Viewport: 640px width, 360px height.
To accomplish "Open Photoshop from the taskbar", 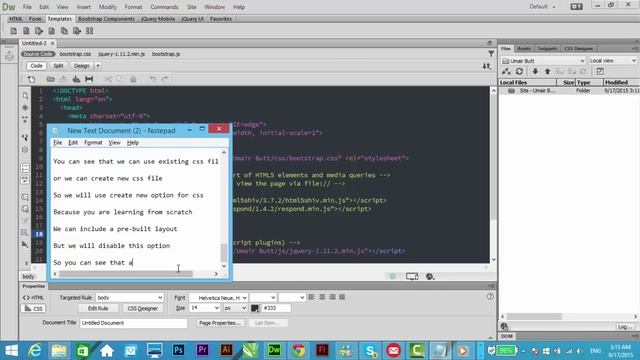I will tap(178, 350).
